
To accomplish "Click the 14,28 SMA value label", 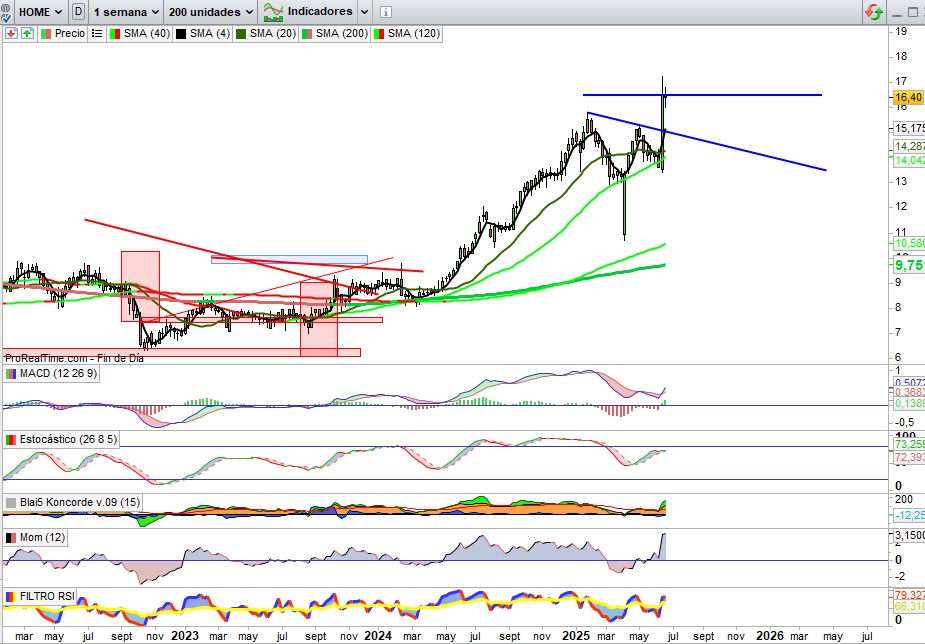I will tap(909, 146).
